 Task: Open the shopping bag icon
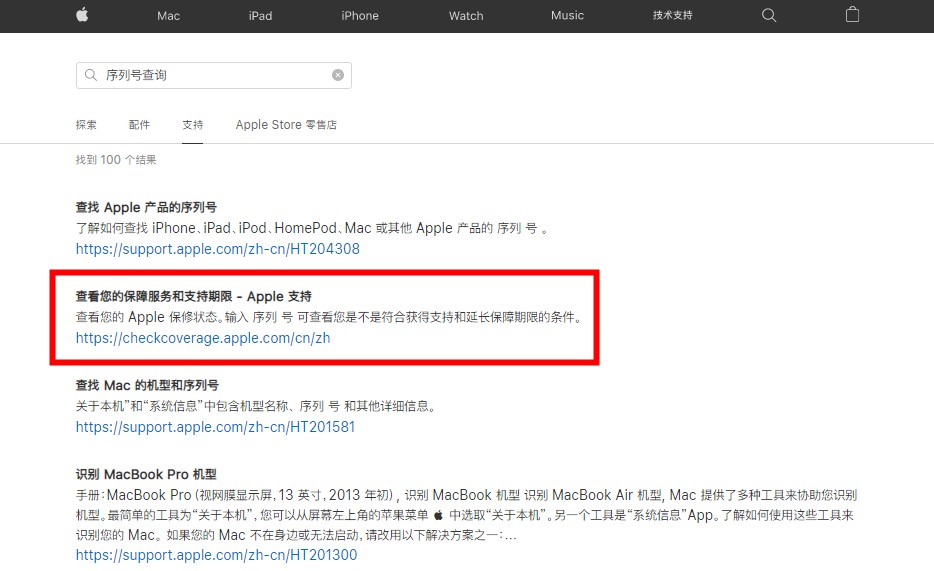coord(852,15)
